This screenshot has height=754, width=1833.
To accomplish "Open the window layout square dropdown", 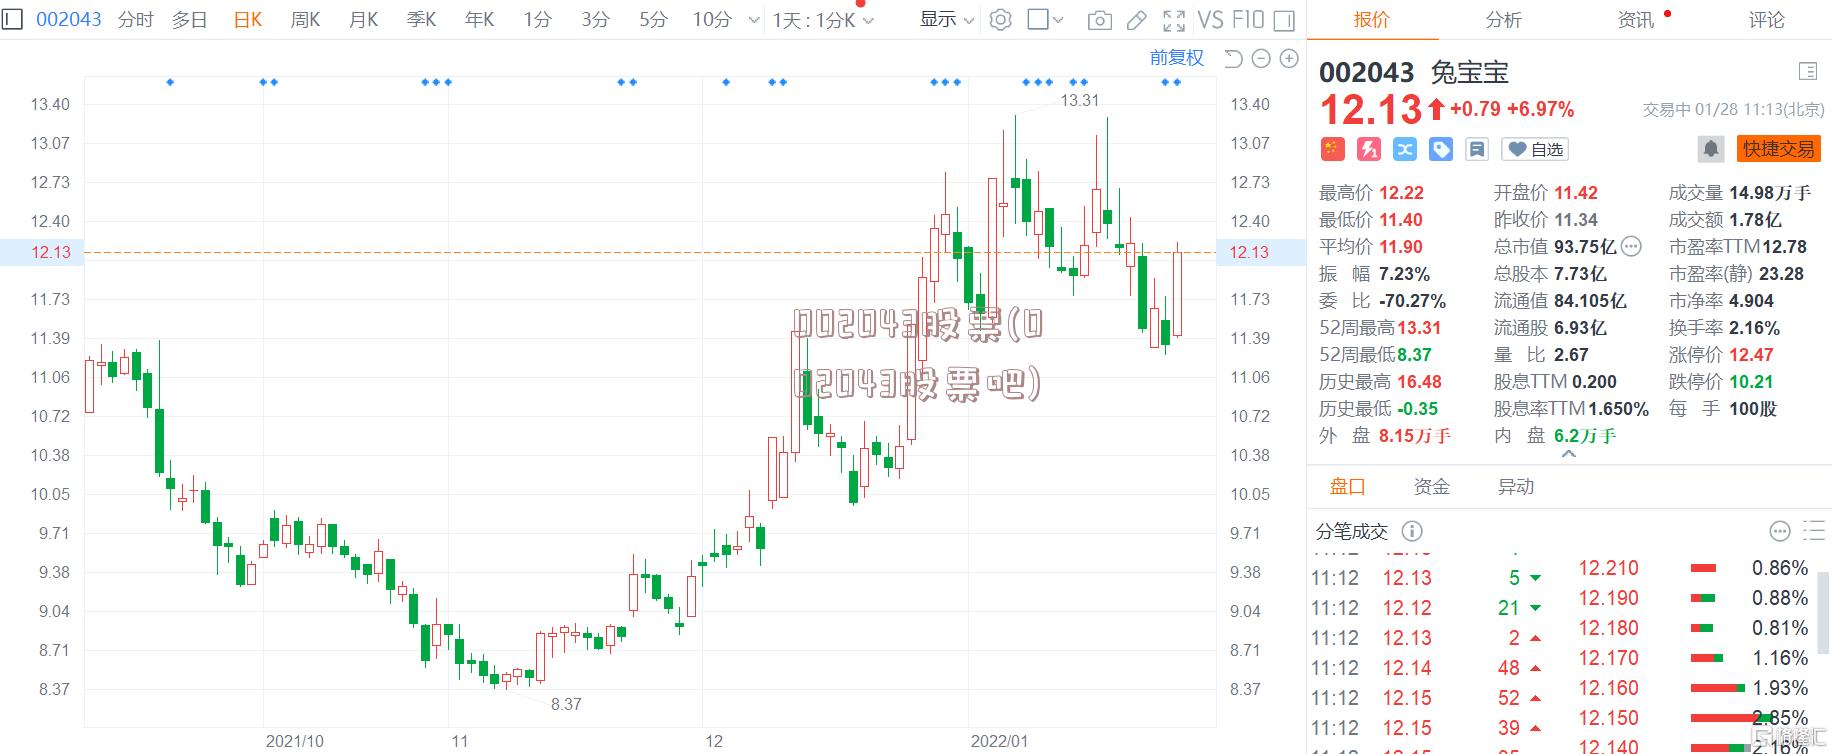I will point(1046,19).
